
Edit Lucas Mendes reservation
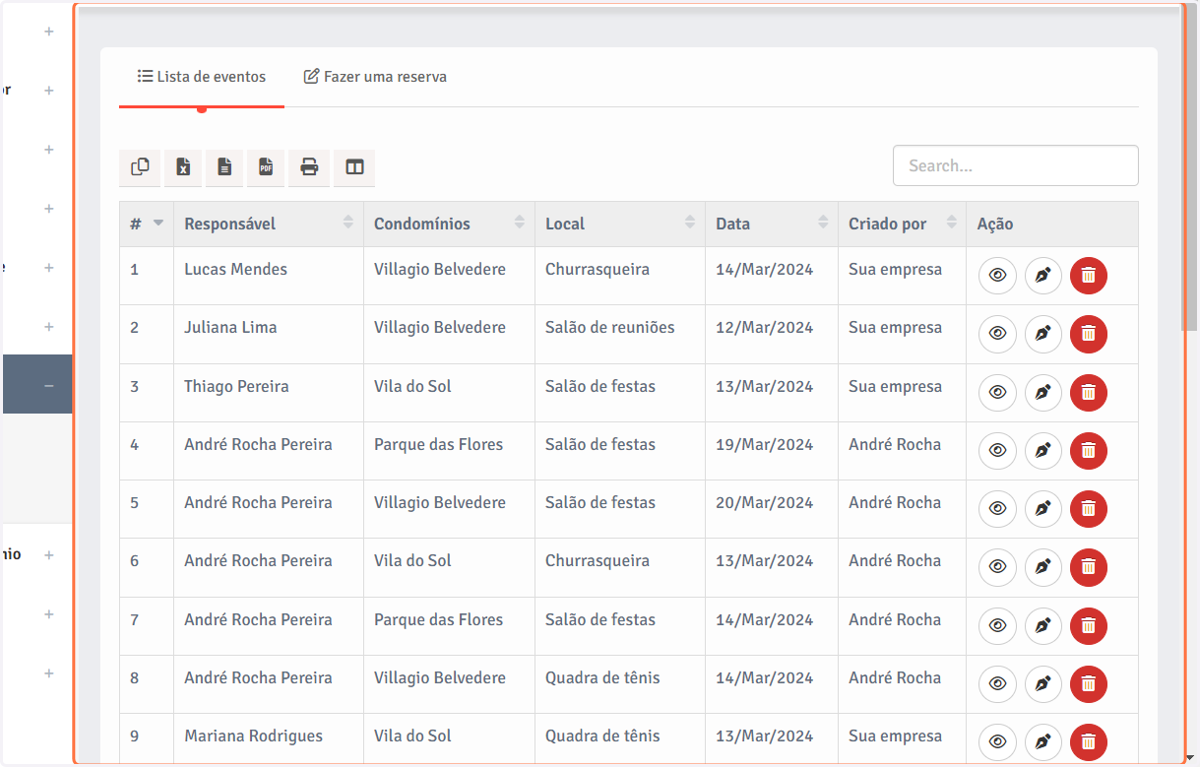1043,276
